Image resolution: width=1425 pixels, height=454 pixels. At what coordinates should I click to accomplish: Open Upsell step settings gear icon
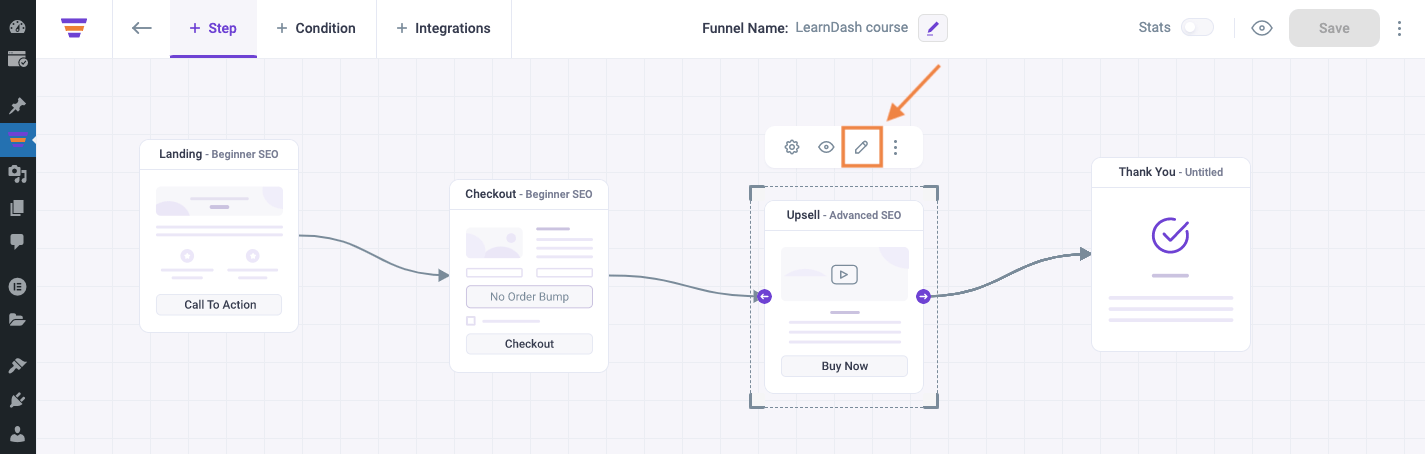click(x=792, y=147)
